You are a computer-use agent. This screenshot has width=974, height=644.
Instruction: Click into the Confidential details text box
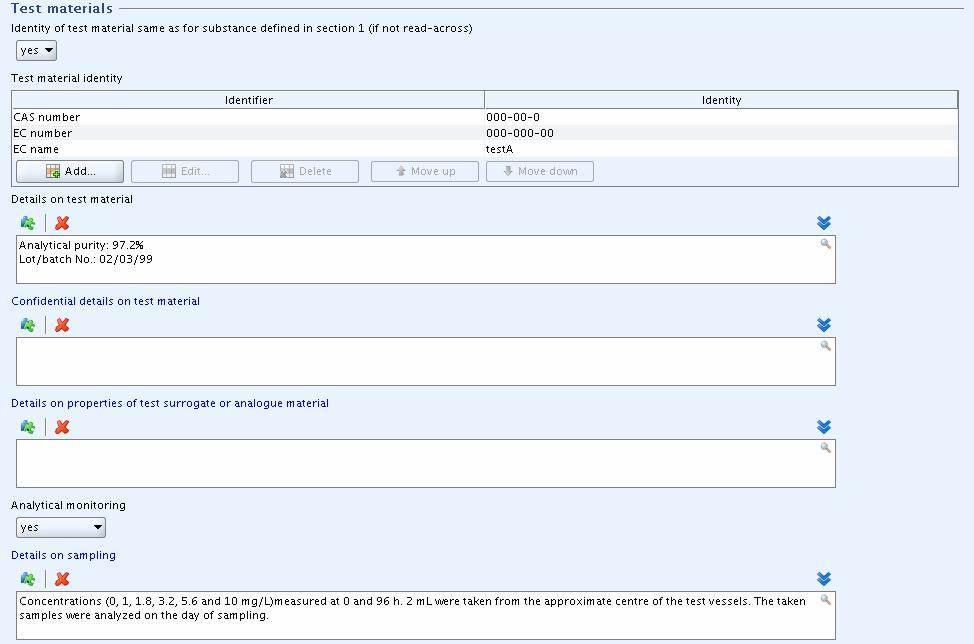point(426,361)
